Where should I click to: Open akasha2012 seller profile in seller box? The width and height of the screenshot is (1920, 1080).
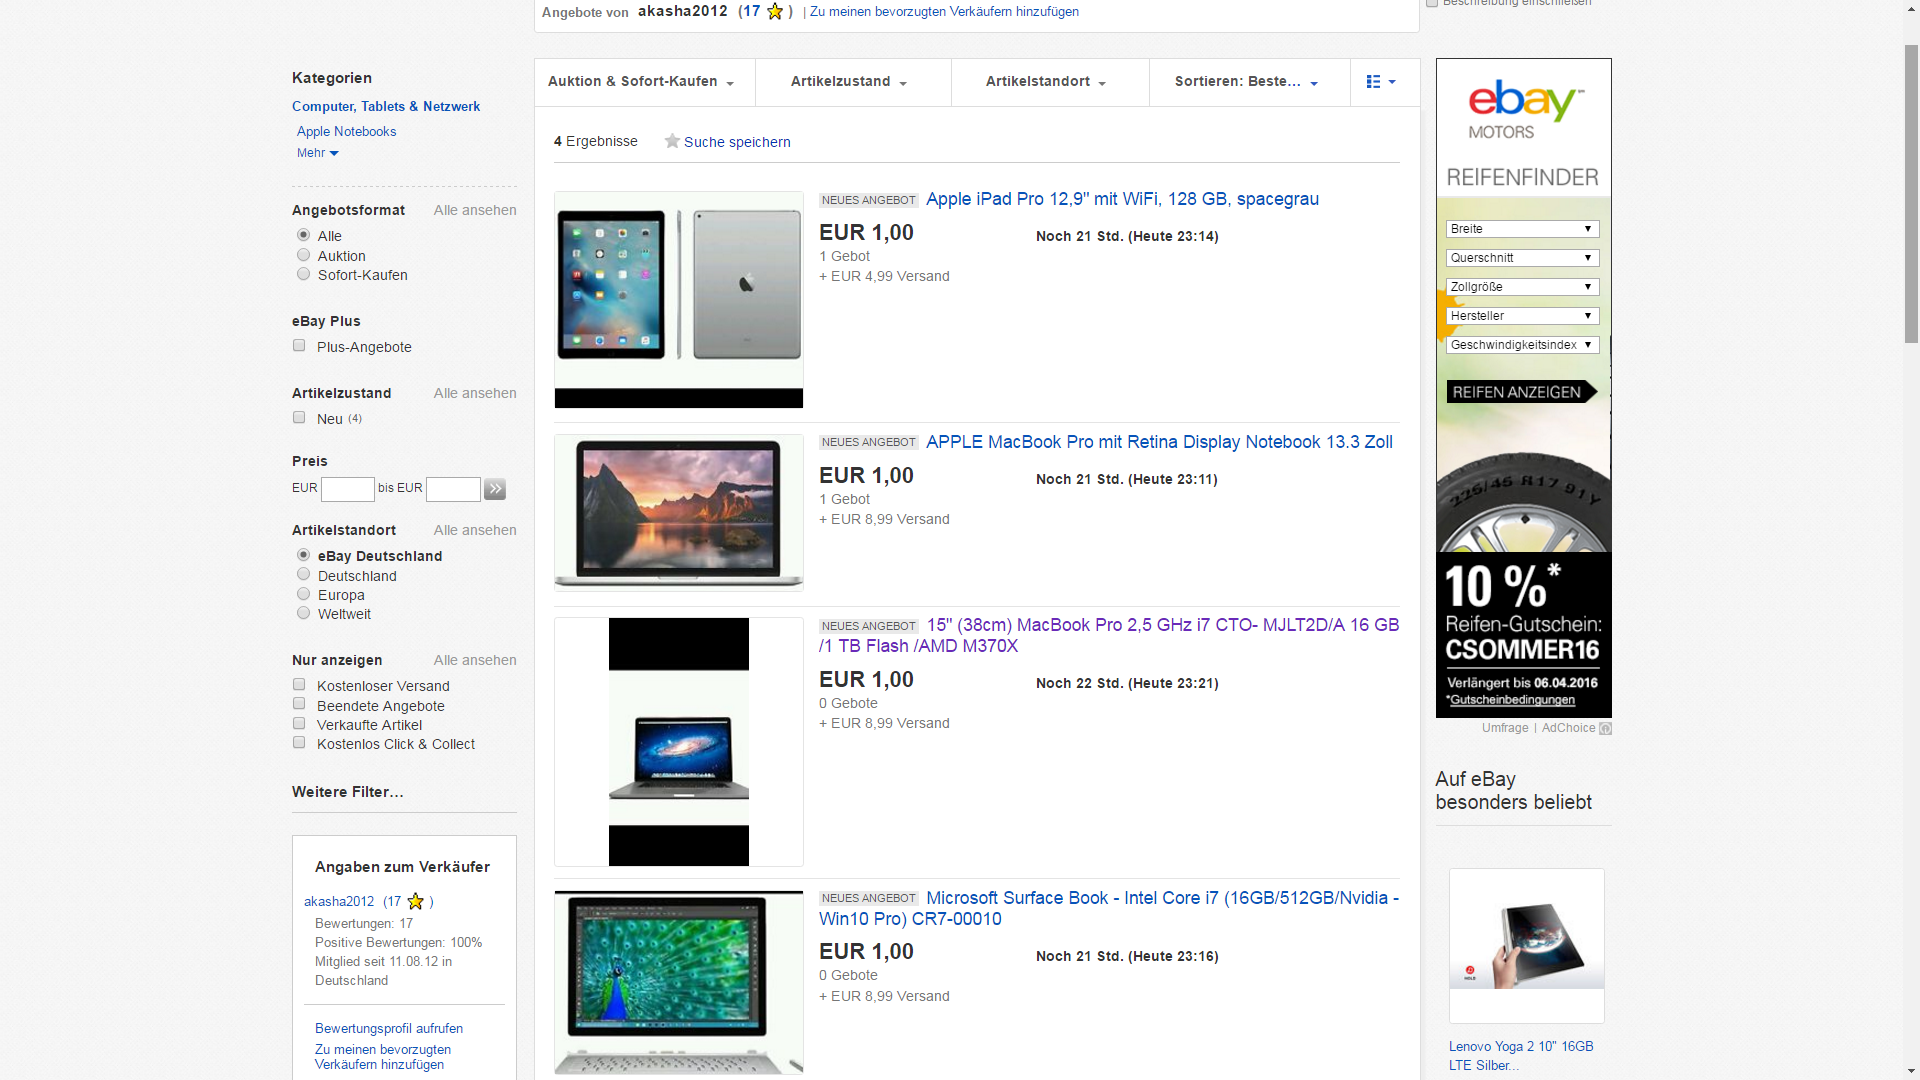click(x=339, y=901)
